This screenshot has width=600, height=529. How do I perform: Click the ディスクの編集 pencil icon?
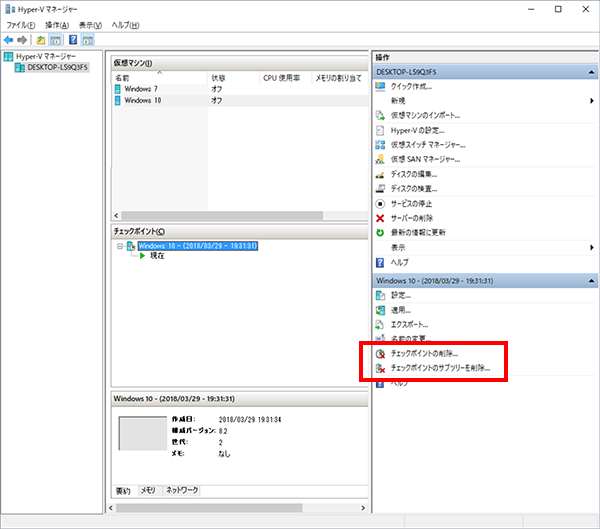pos(380,175)
